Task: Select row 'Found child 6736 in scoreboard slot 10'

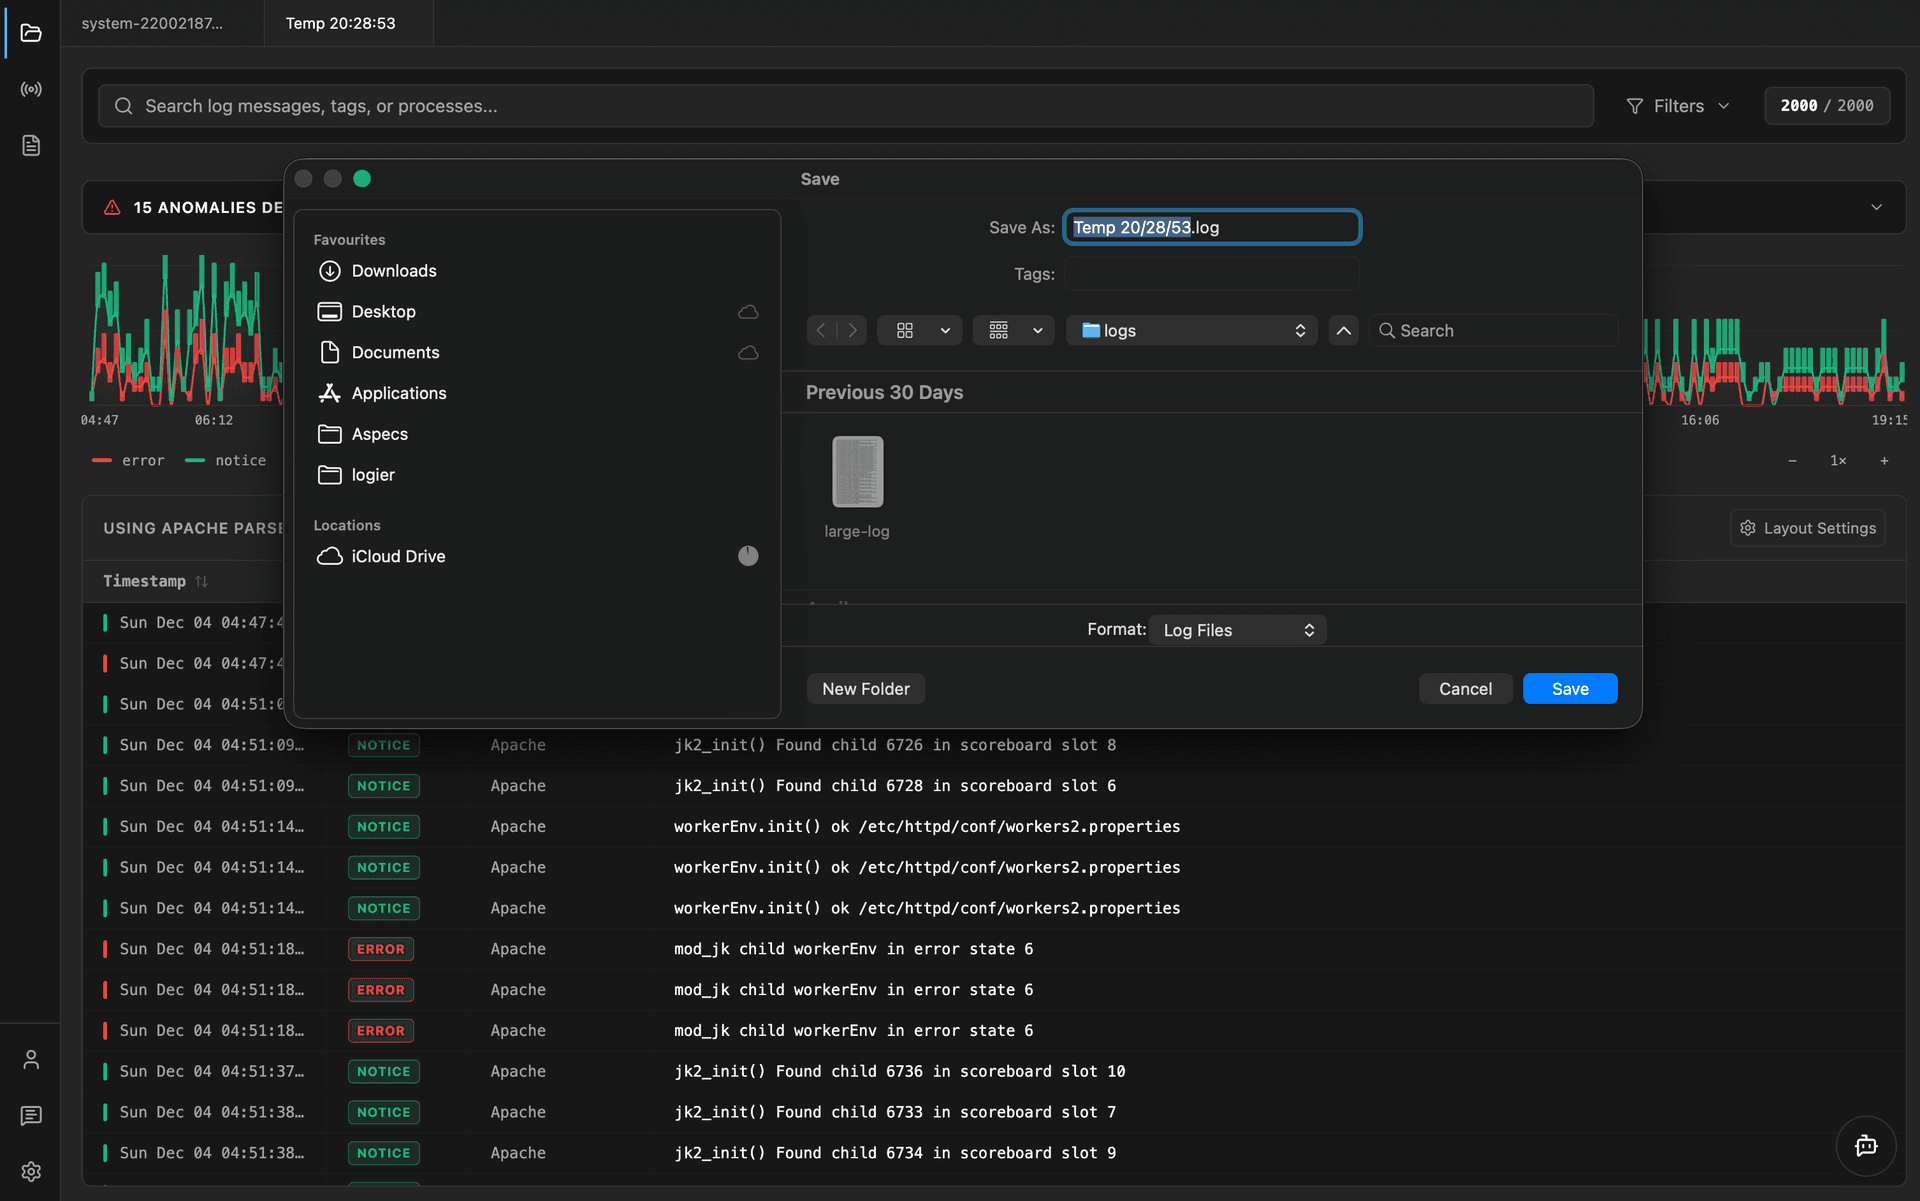Action: pos(993,1071)
